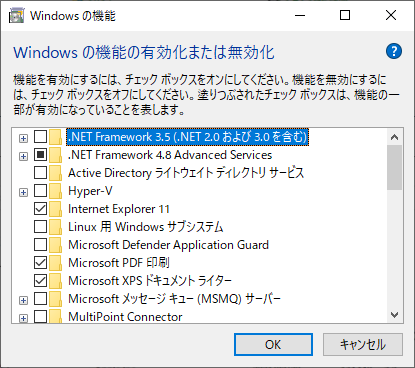This screenshot has height=368, width=415.
Task: Click the Windows Features title bar icon
Action: [x=16, y=16]
